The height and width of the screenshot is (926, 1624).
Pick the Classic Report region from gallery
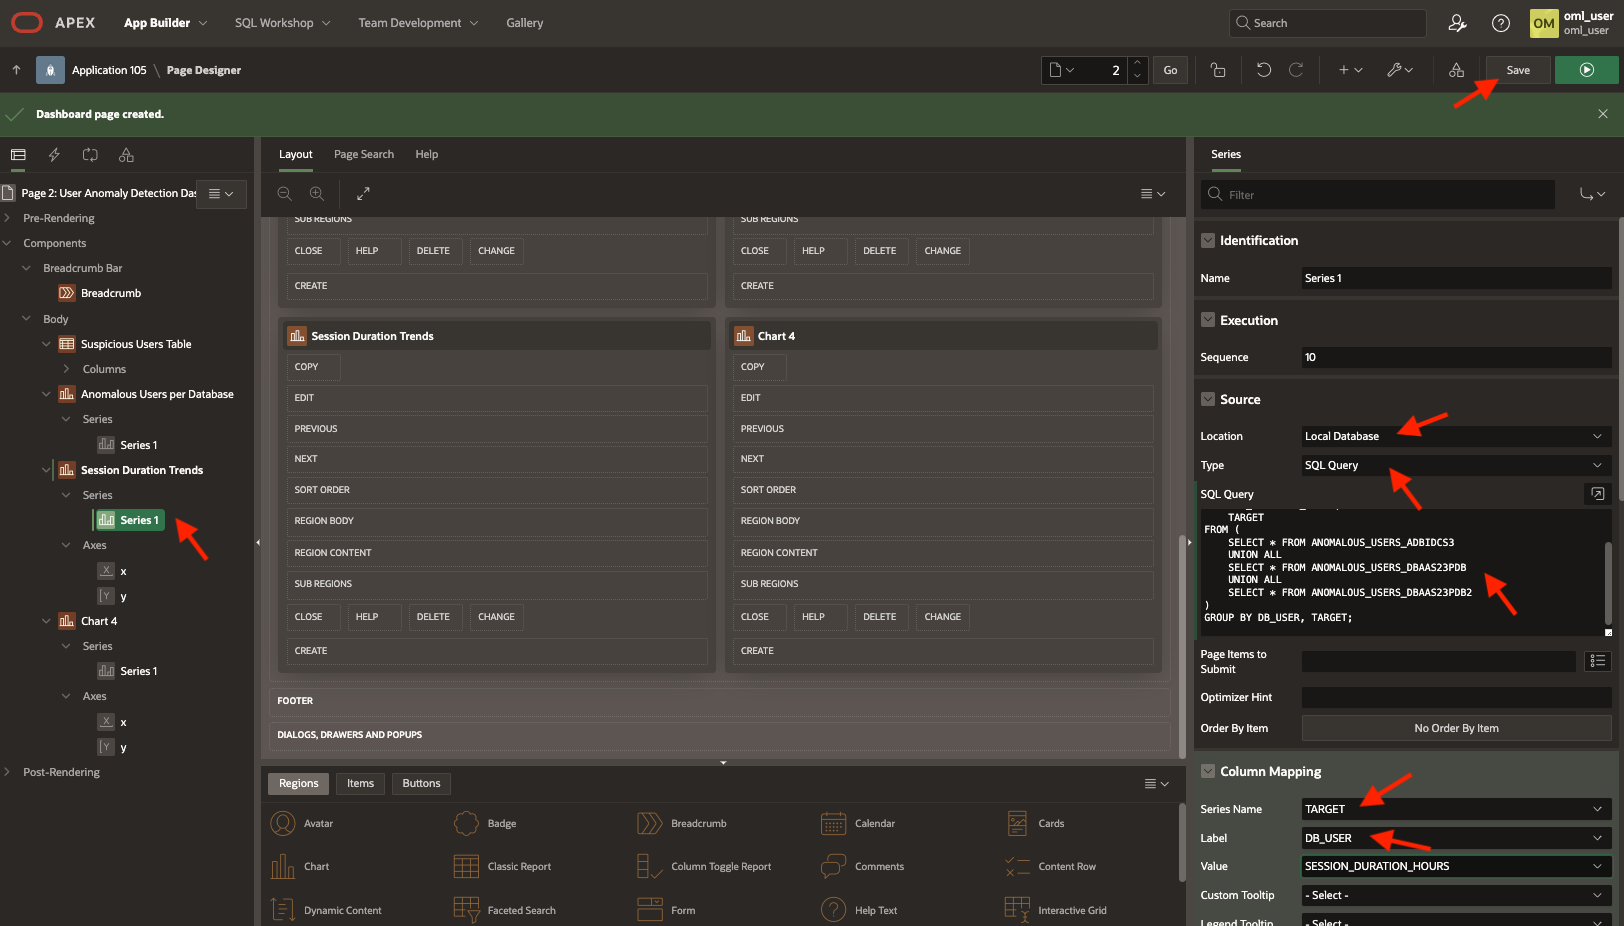coord(502,867)
